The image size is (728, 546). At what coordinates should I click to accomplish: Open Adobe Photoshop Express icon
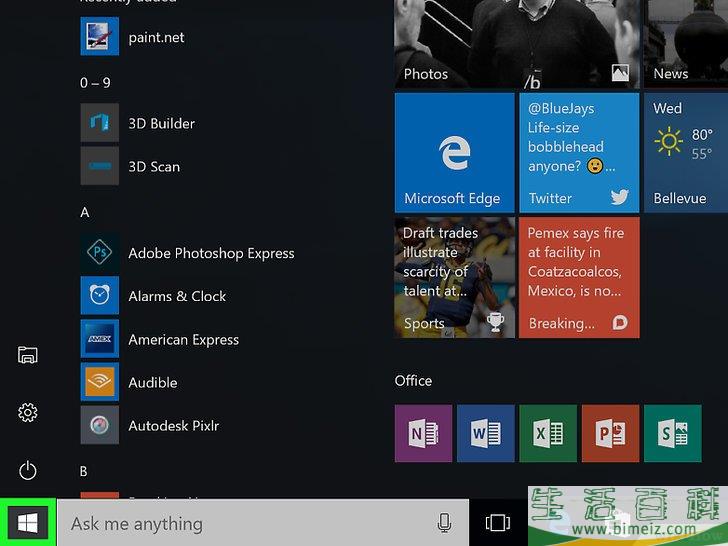(99, 253)
